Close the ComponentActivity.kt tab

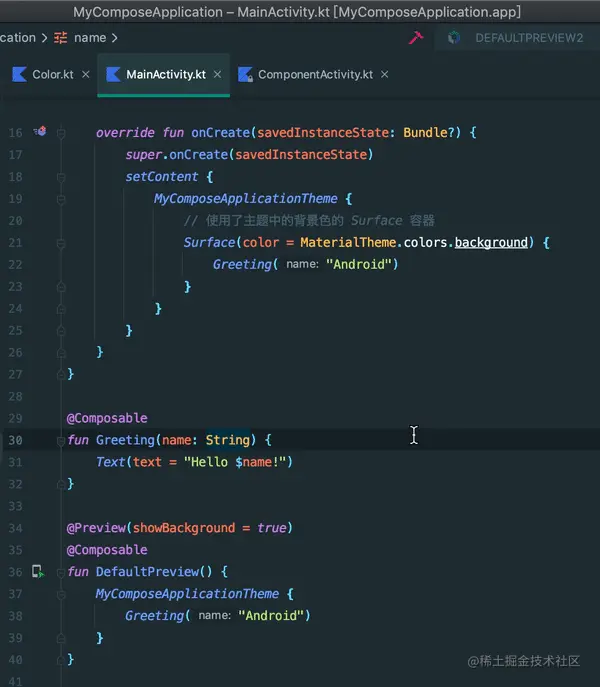point(384,74)
